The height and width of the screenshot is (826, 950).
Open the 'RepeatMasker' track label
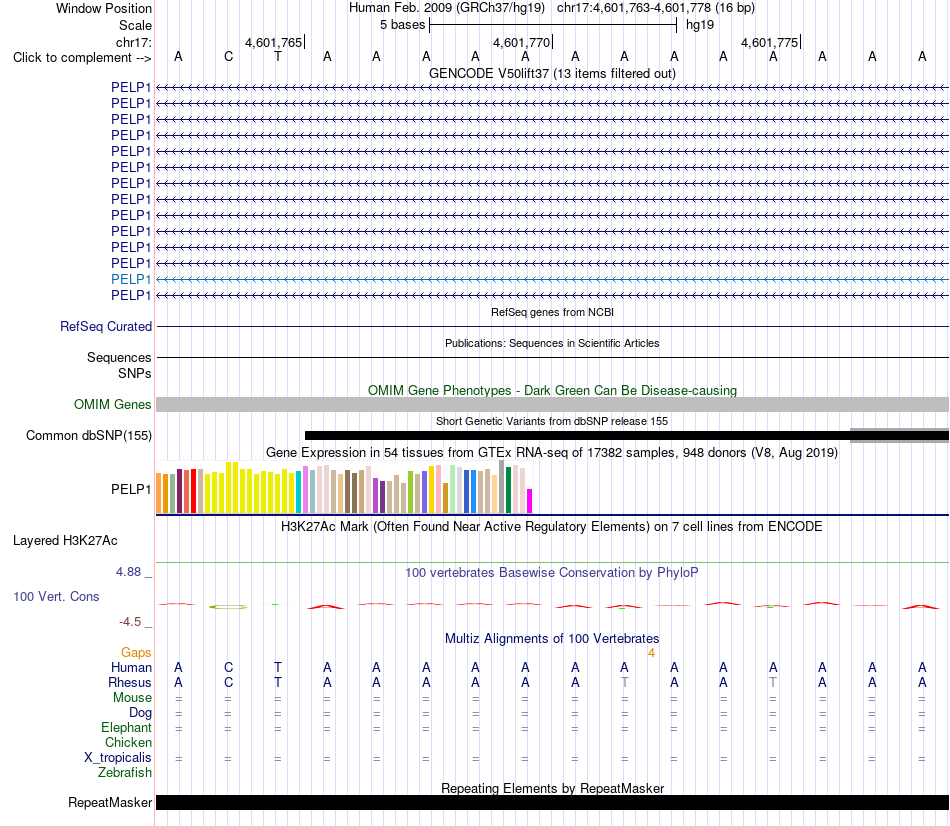110,802
